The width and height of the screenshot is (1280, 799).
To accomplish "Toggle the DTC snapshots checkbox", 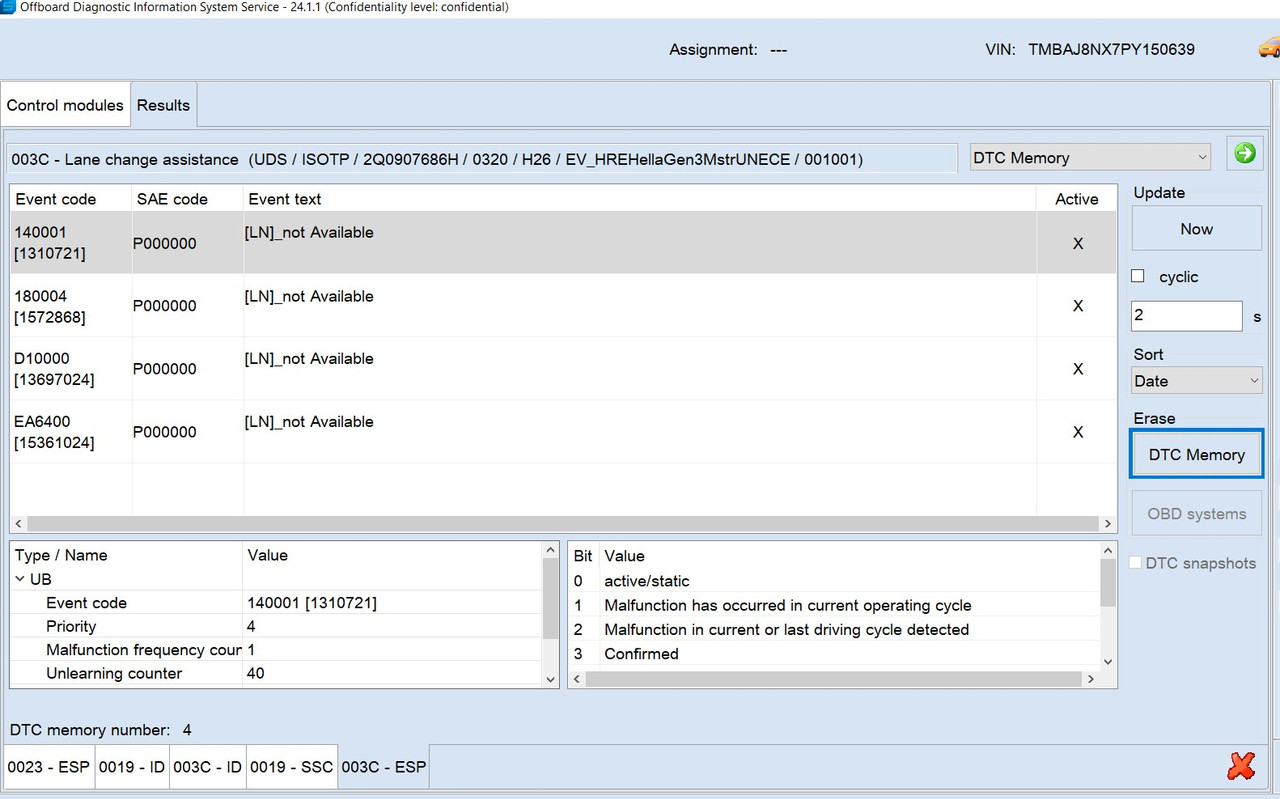I will tap(1135, 563).
